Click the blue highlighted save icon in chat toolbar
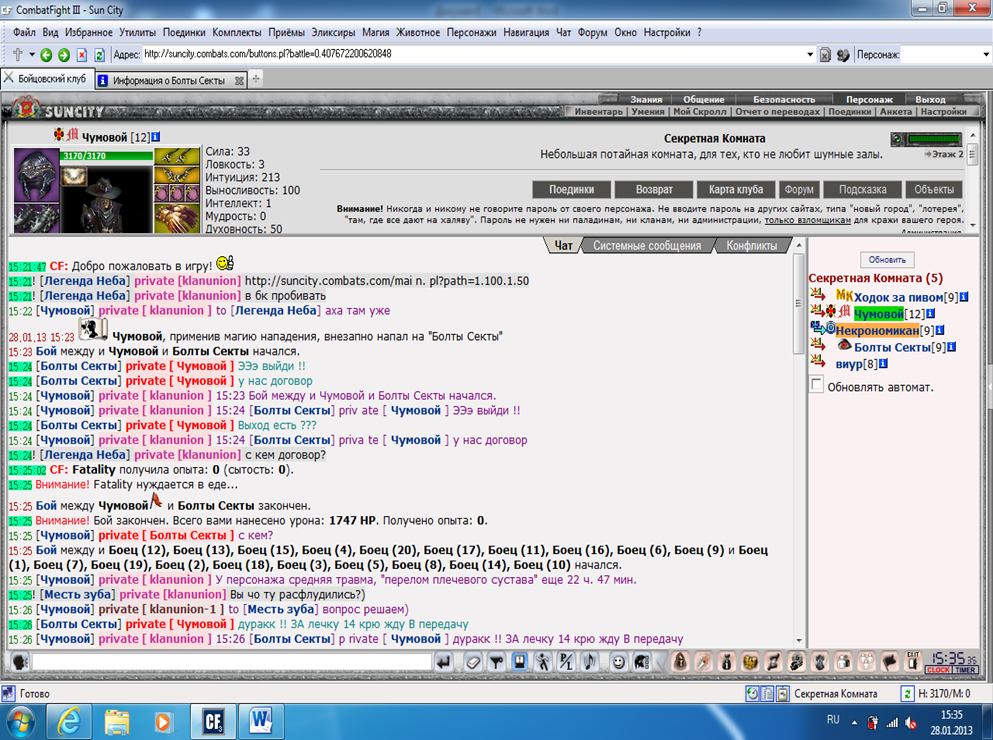Screen dimensions: 993x740 519,662
